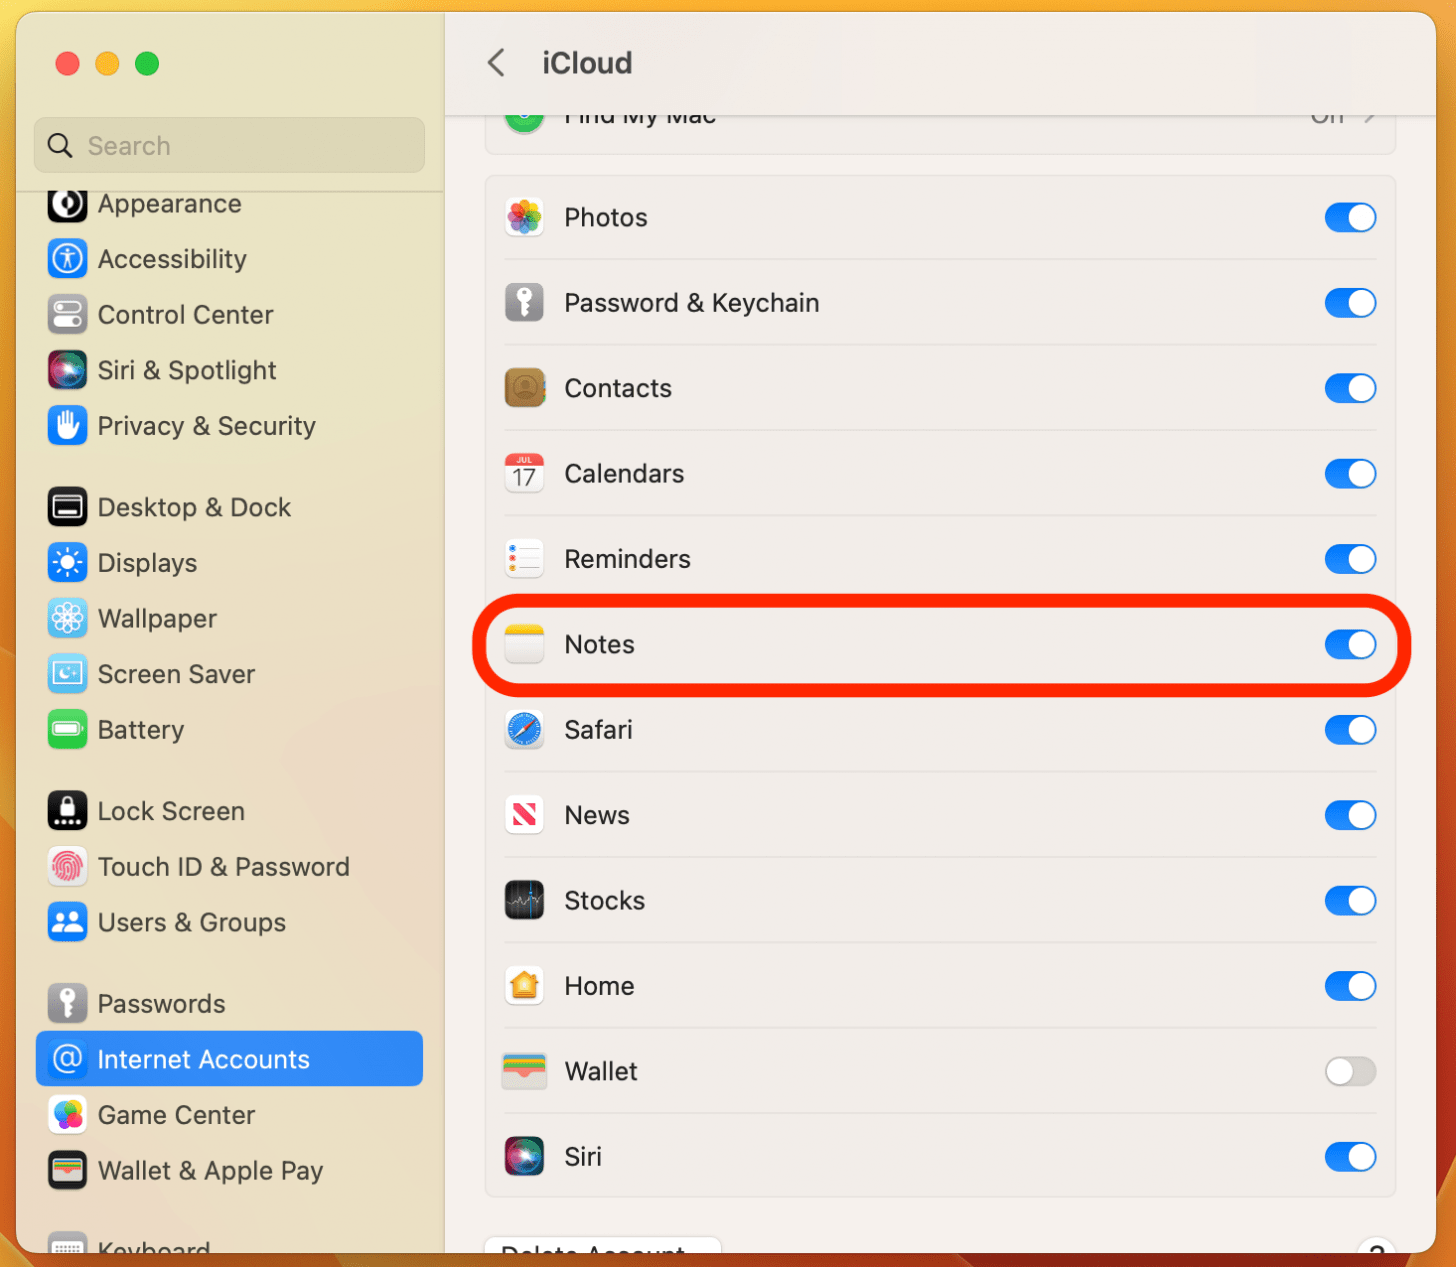Click the Battery icon in sidebar
This screenshot has width=1456, height=1267.
[67, 730]
